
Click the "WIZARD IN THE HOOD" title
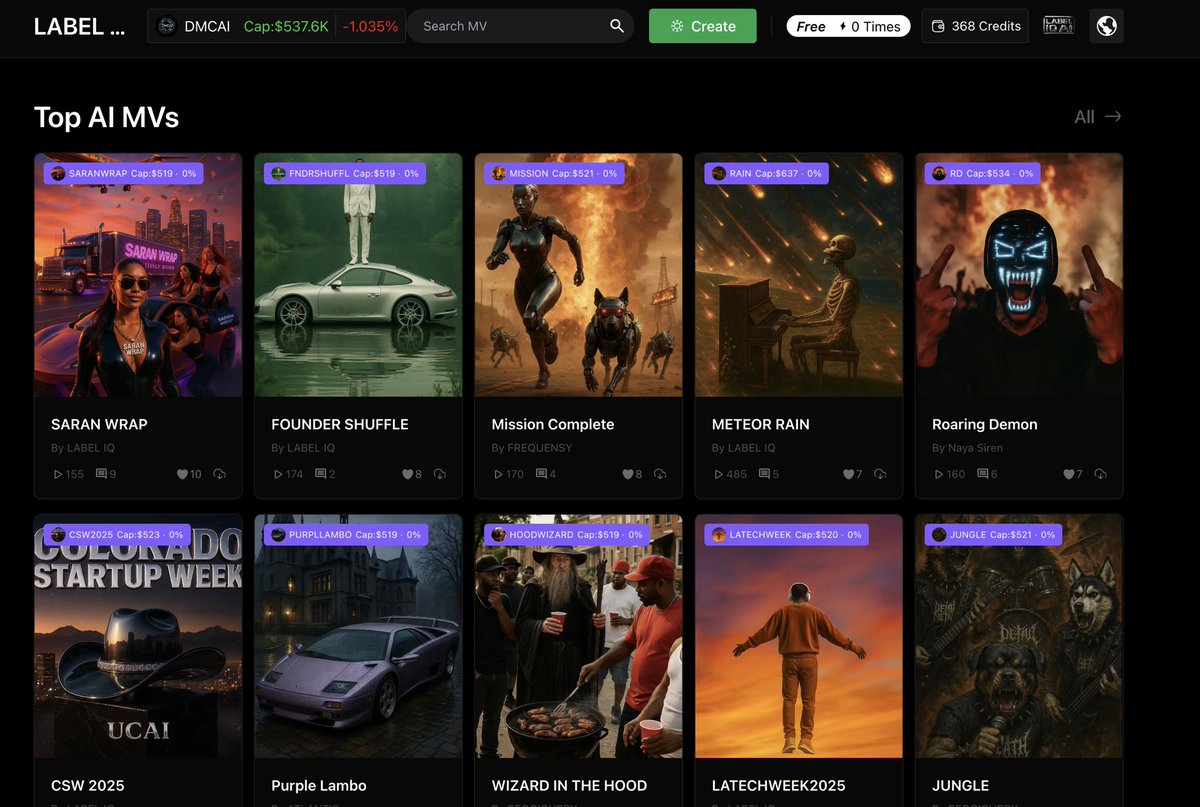[569, 786]
